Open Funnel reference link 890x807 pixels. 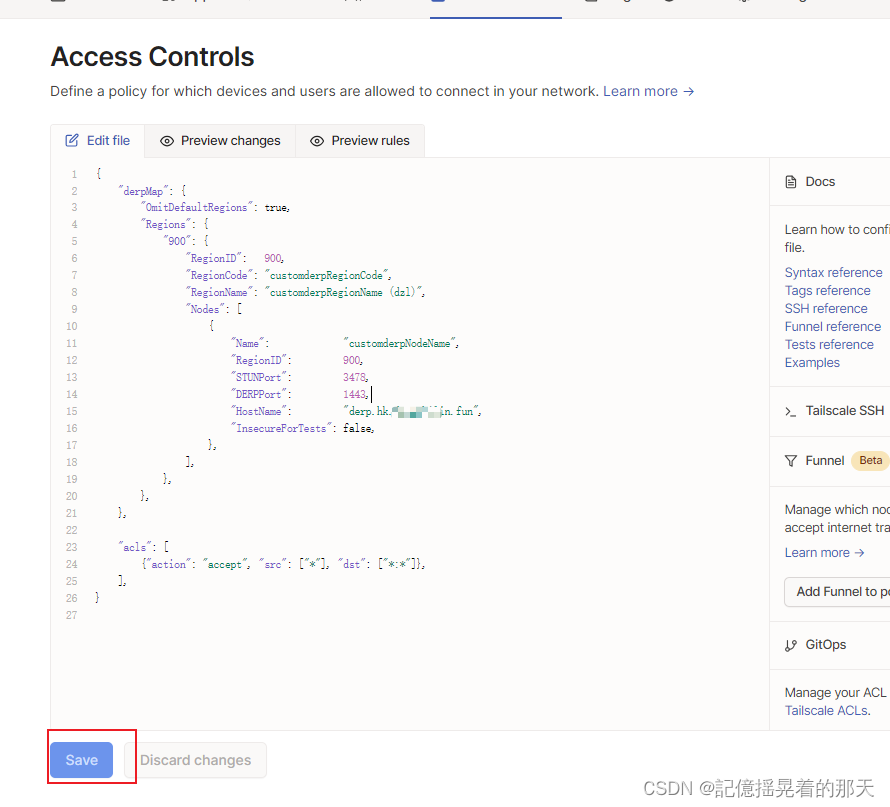point(833,327)
